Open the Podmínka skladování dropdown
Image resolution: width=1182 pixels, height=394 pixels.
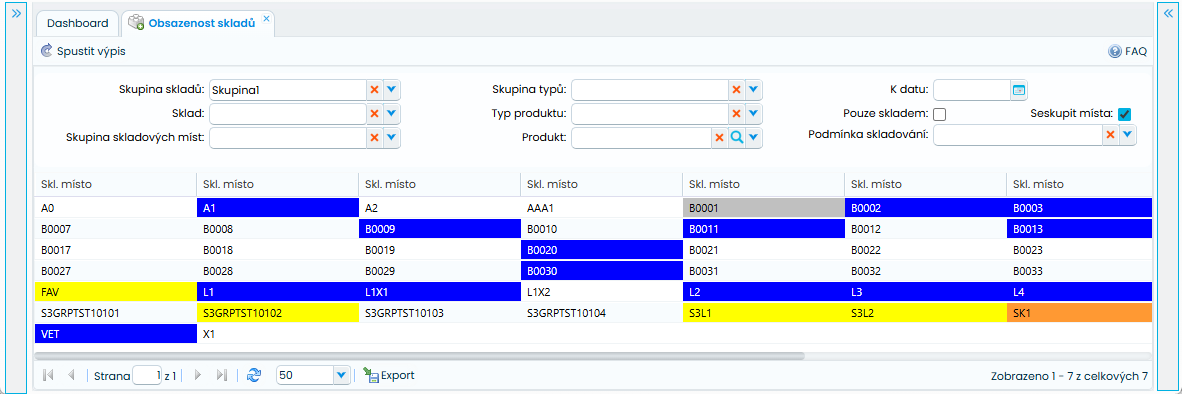[x=1127, y=134]
